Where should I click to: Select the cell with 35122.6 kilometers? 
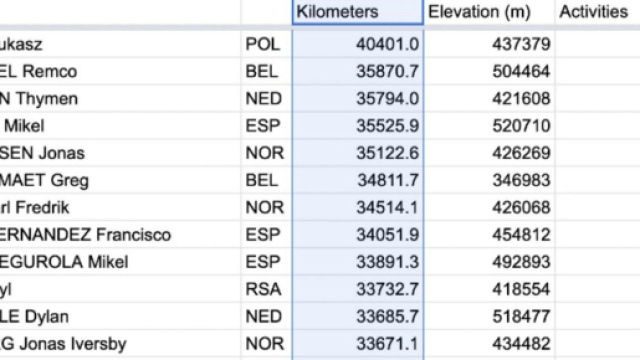click(x=358, y=153)
